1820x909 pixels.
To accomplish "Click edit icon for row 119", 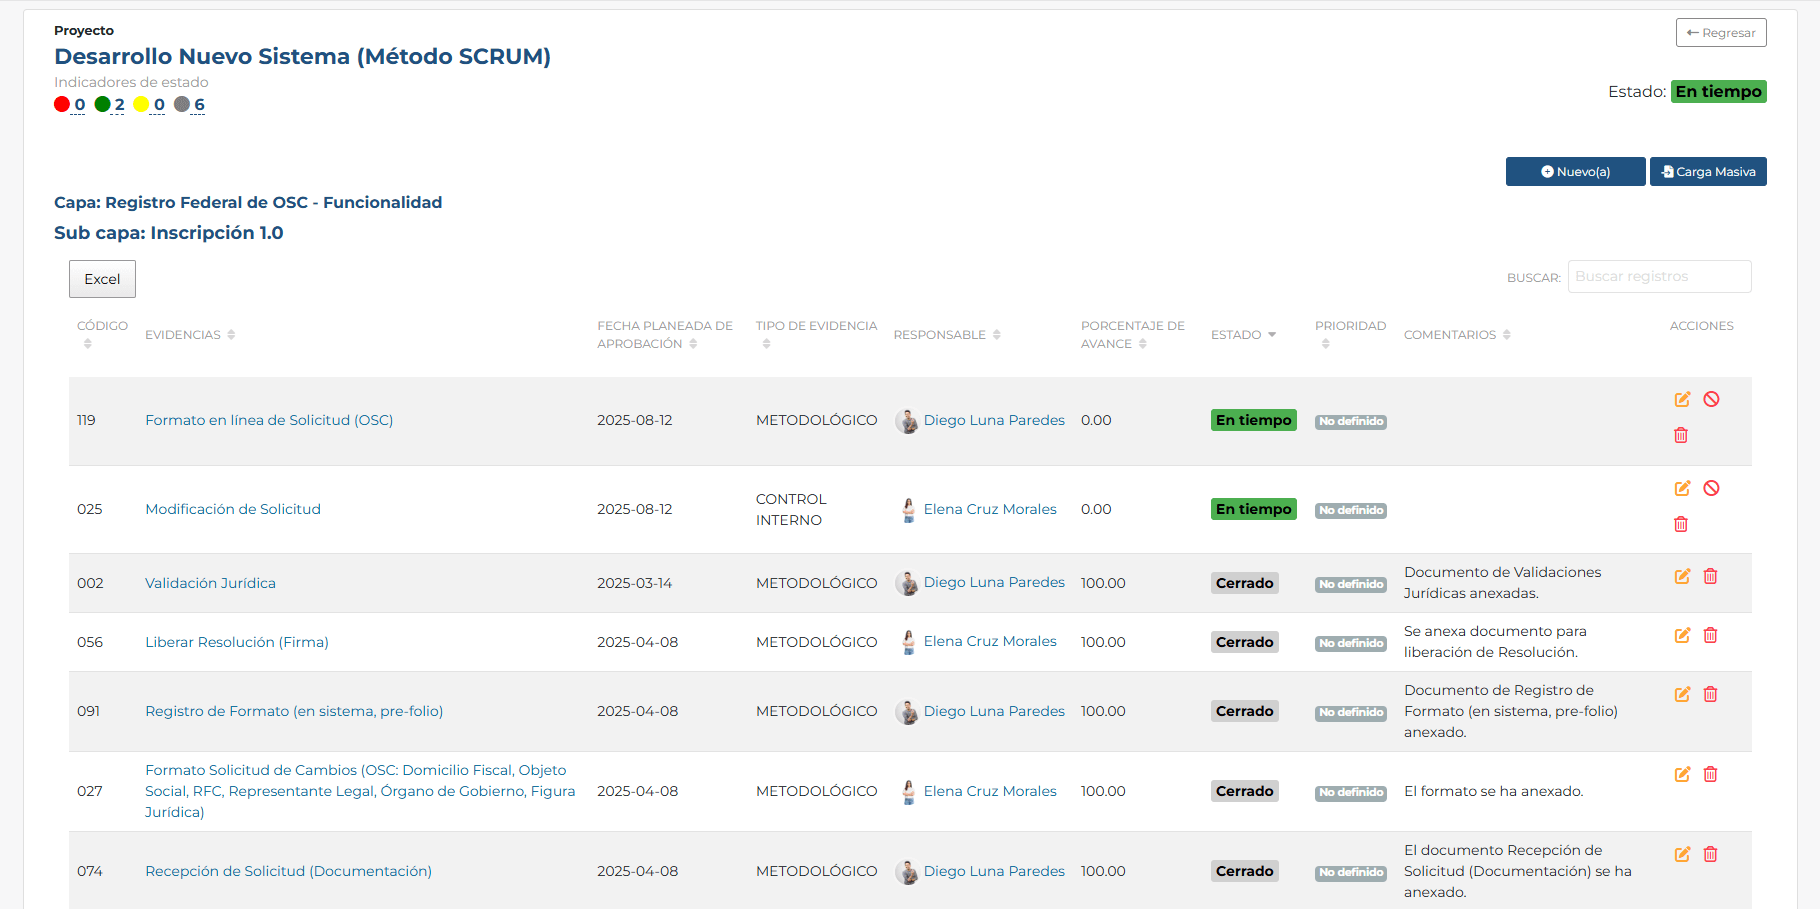I will [1682, 399].
